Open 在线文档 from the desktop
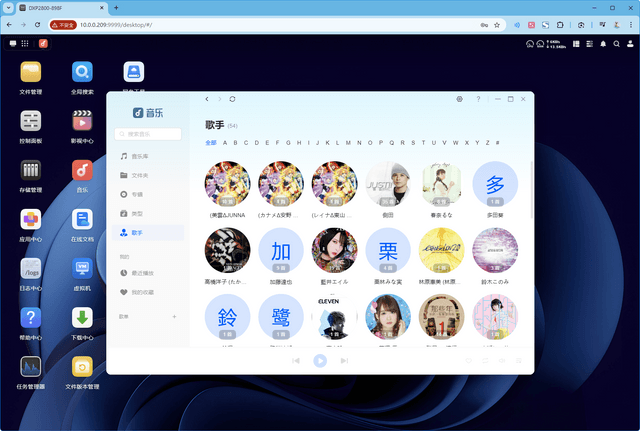The image size is (640, 431). (x=82, y=220)
